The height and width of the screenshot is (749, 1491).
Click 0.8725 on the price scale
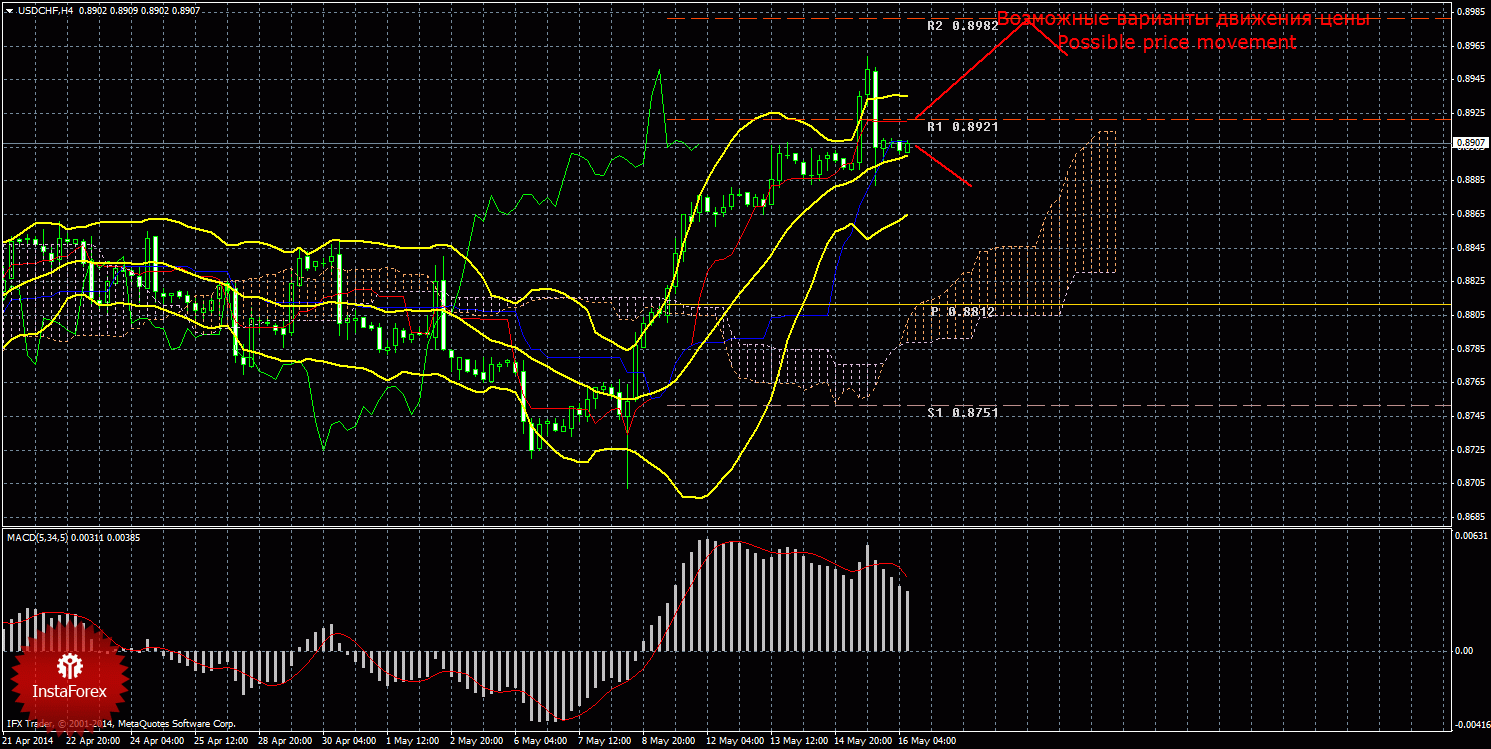click(1469, 450)
